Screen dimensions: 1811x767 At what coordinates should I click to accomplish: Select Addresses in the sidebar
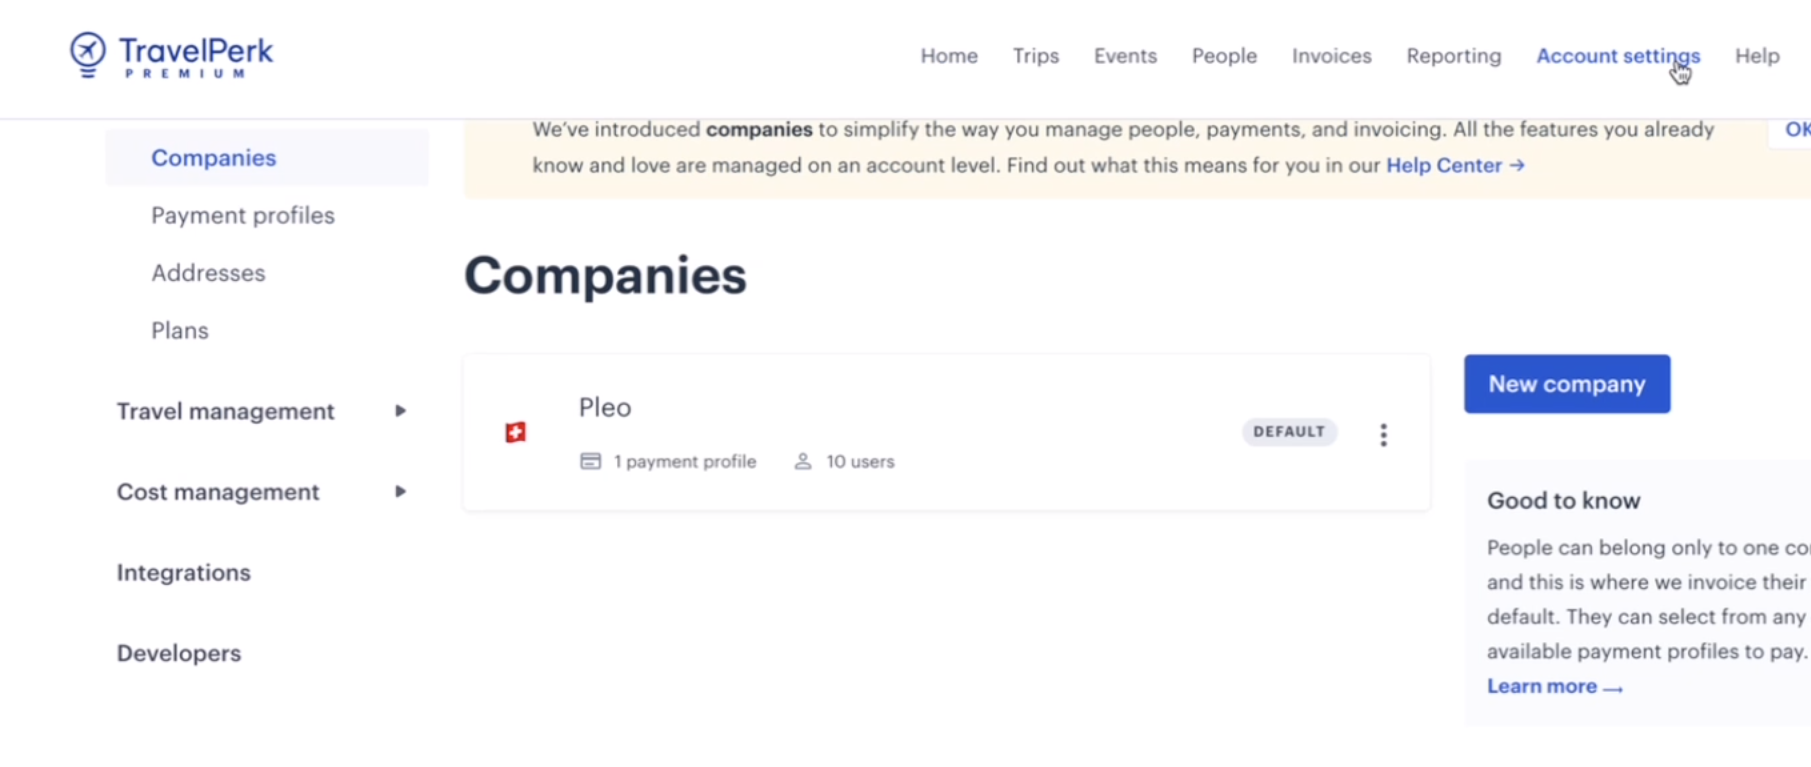(208, 273)
